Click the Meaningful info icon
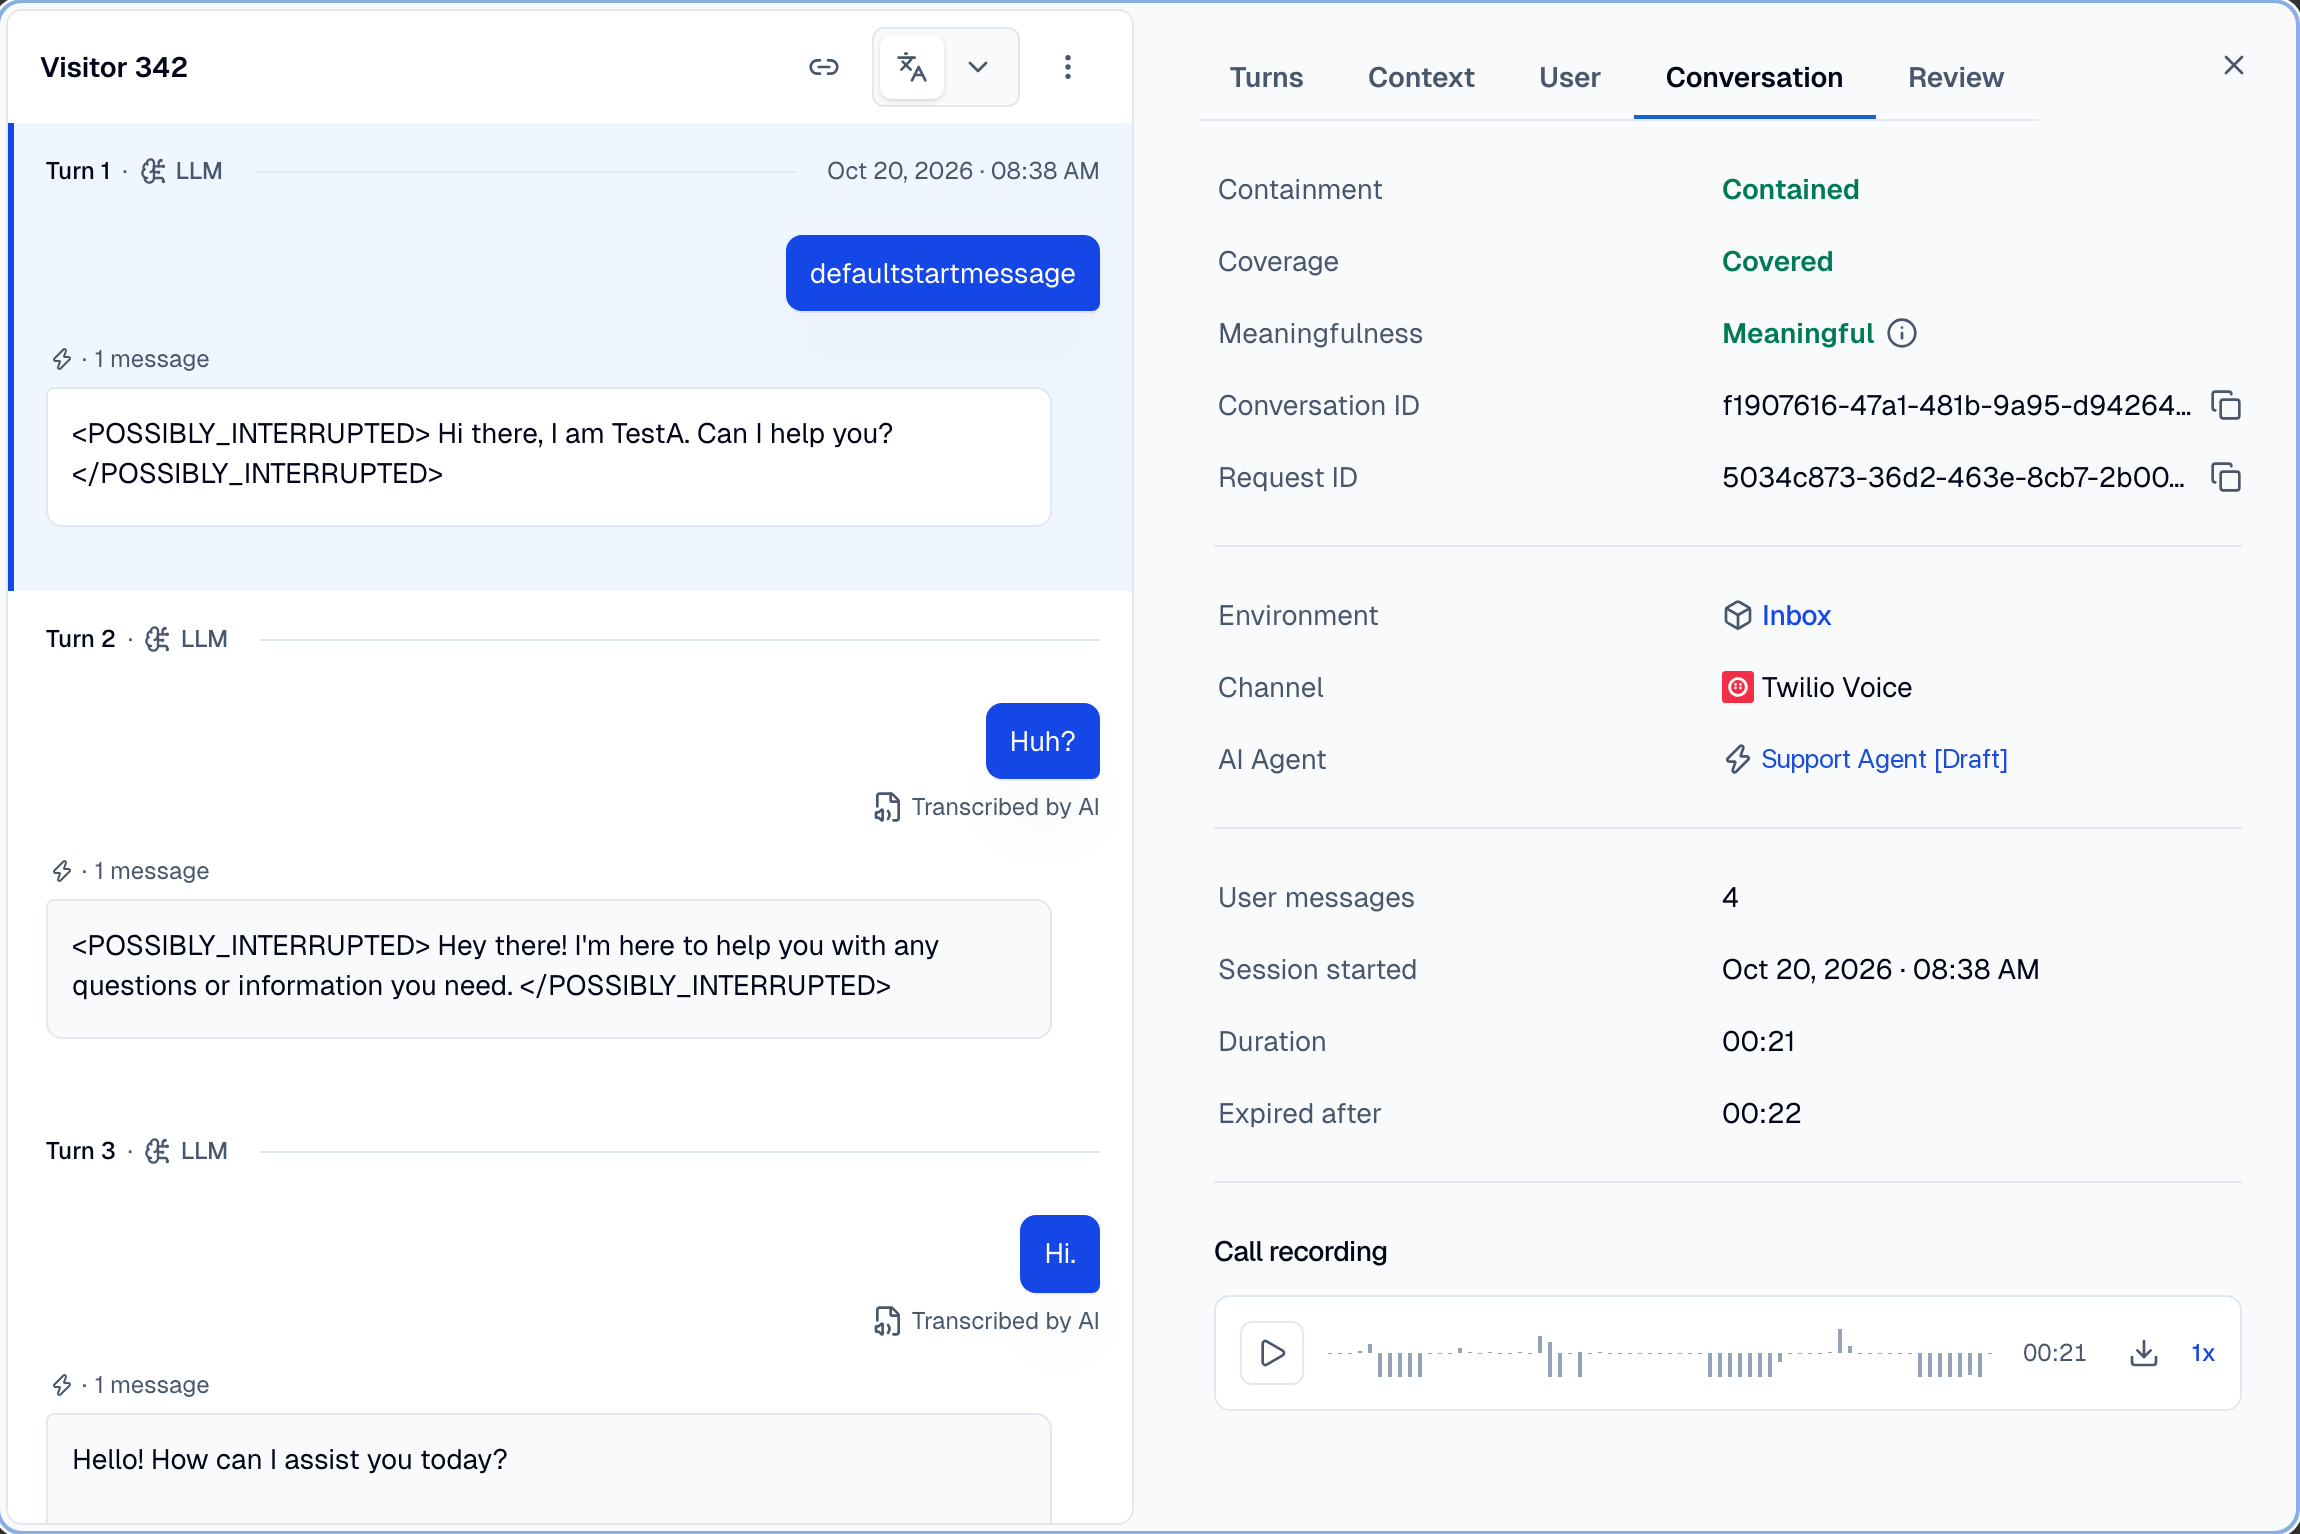Screen dimensions: 2300x1534 1902,333
